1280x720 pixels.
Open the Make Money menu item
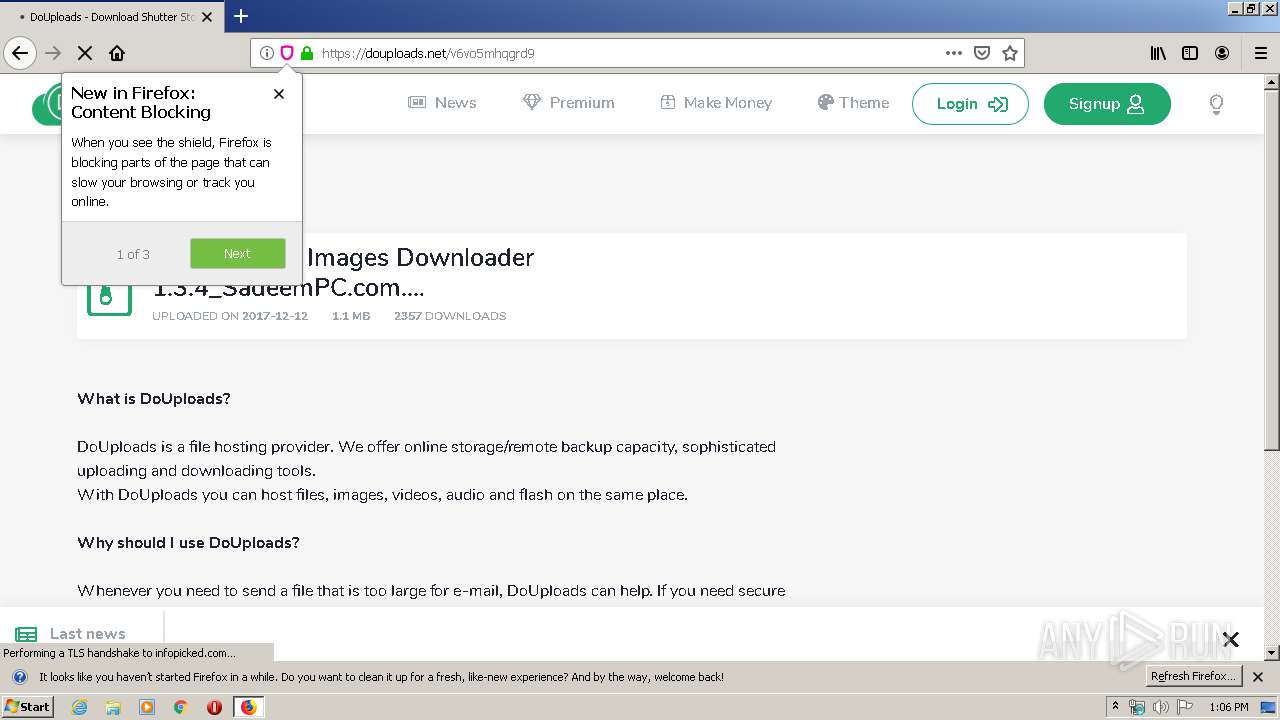click(x=716, y=102)
